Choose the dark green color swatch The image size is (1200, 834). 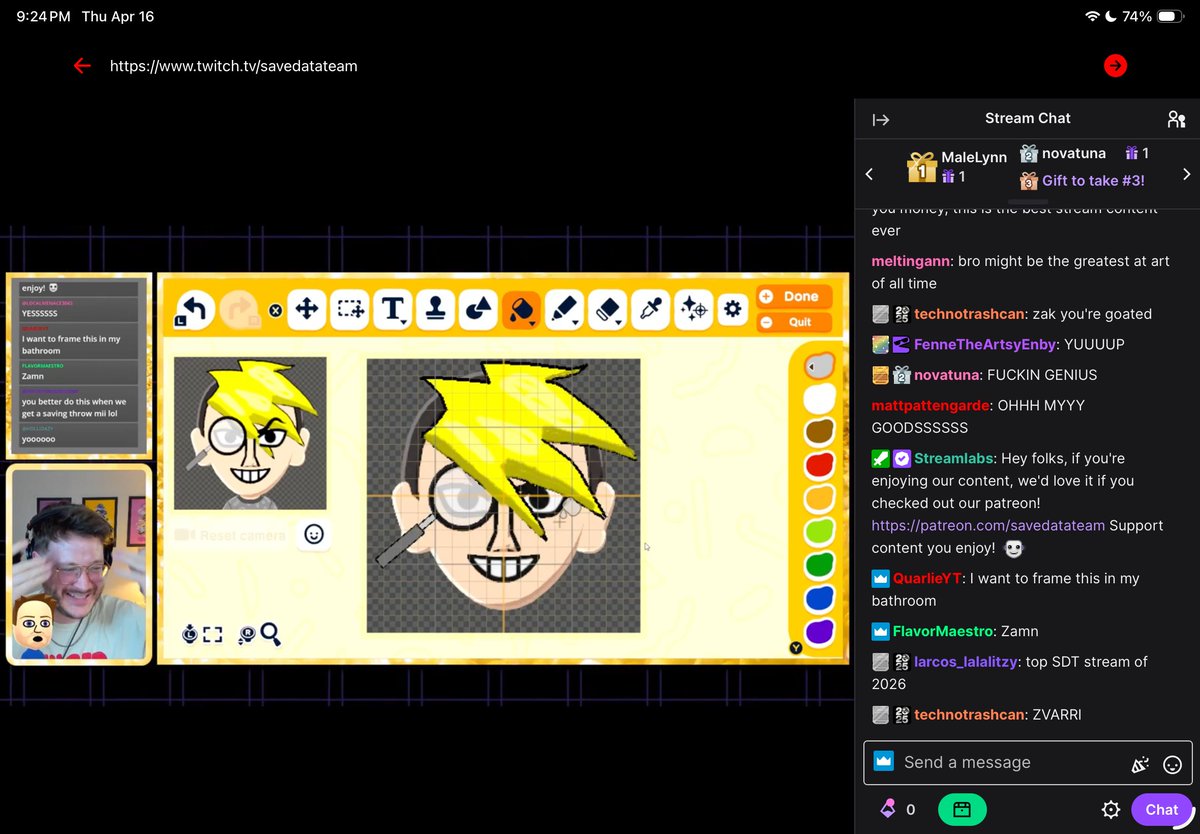(819, 565)
